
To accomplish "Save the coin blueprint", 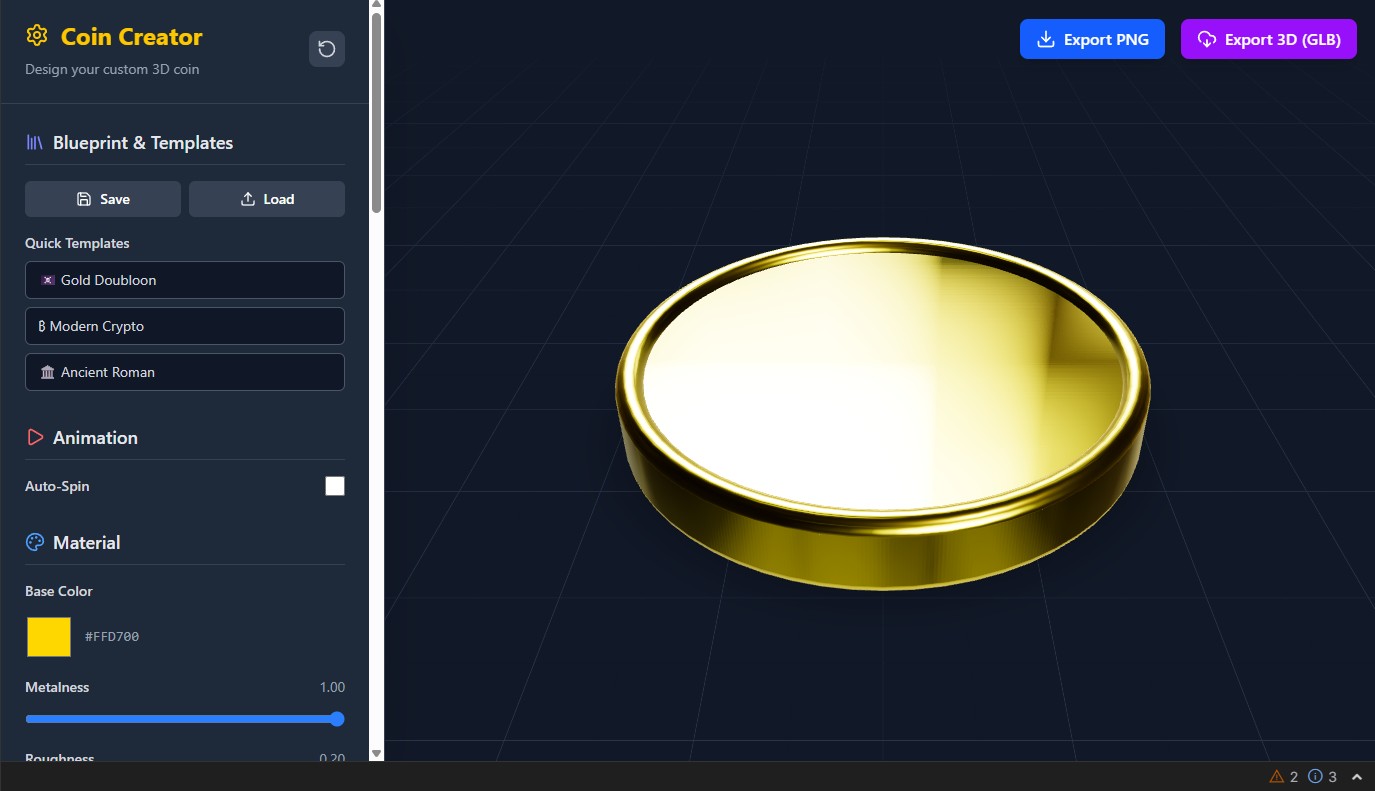I will pyautogui.click(x=103, y=199).
